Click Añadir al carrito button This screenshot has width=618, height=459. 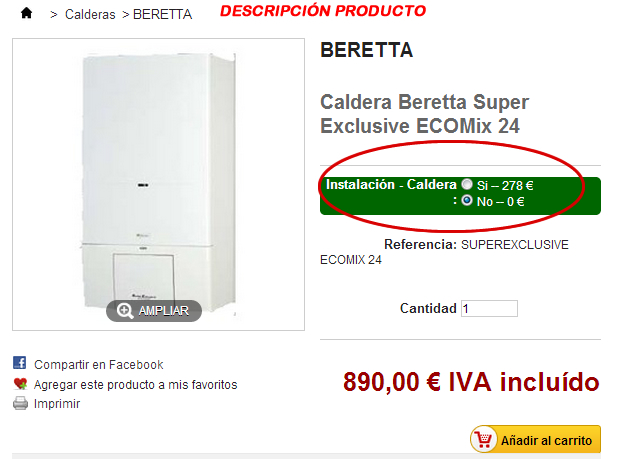(535, 439)
